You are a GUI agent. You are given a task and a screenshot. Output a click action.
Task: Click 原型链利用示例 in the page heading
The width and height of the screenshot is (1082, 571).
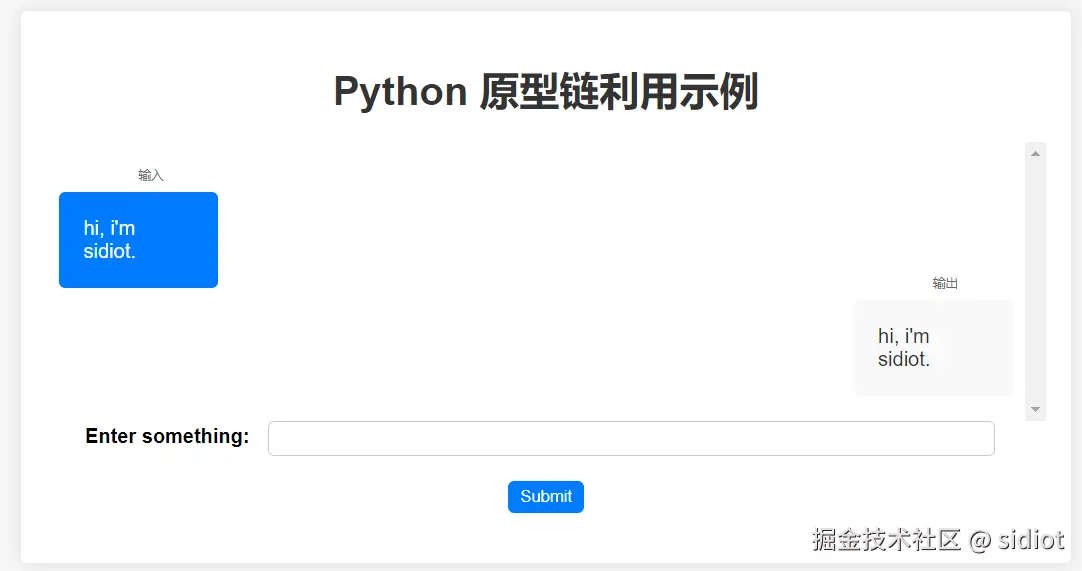click(618, 92)
